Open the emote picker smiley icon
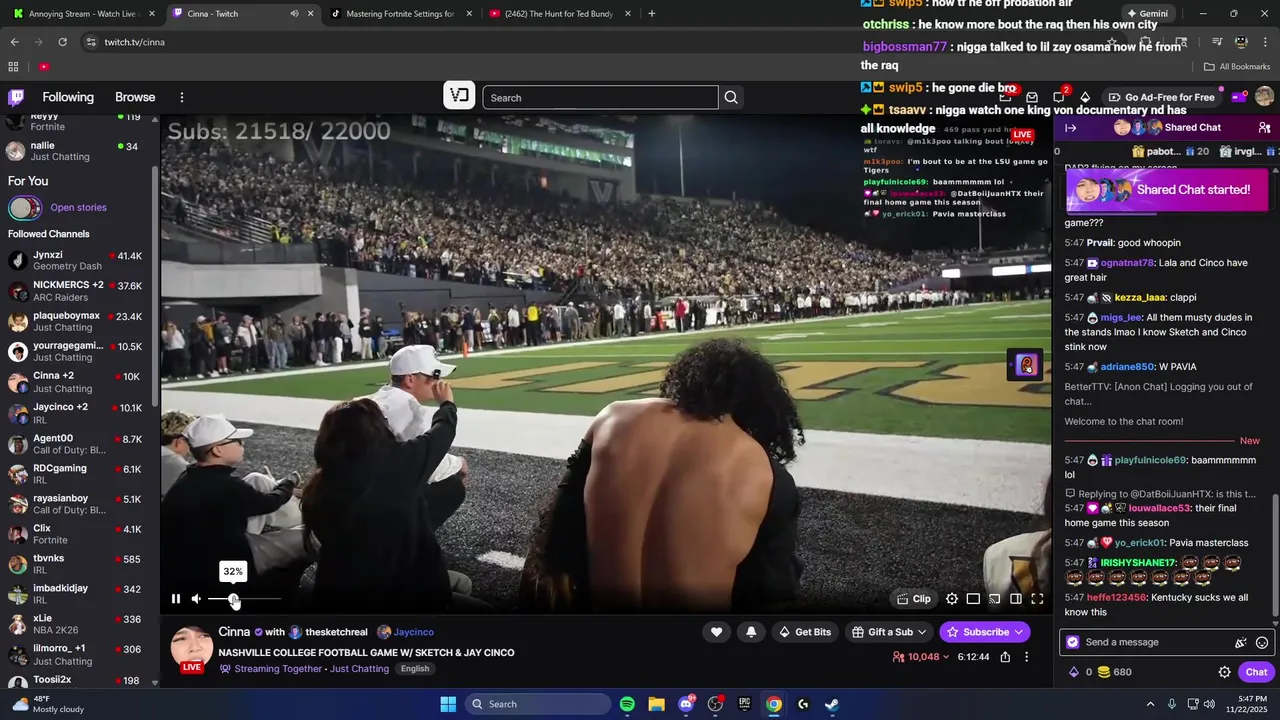 point(1262,642)
